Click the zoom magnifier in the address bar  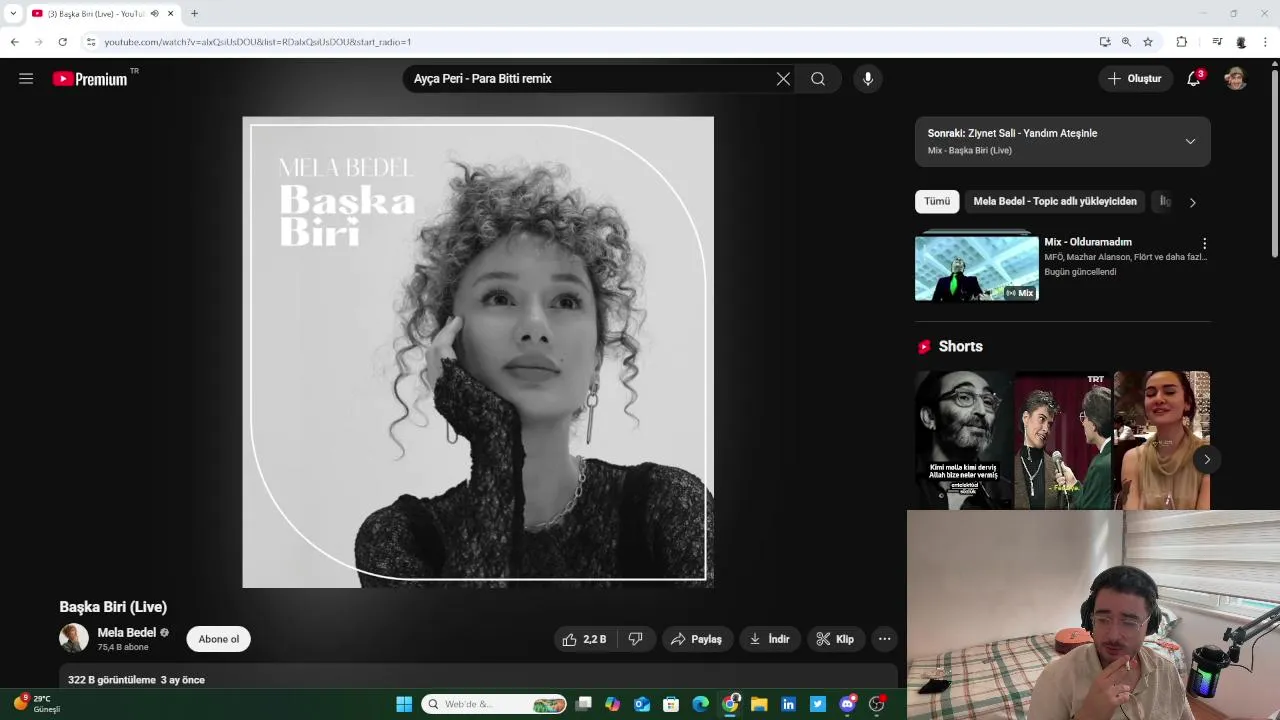(1126, 42)
